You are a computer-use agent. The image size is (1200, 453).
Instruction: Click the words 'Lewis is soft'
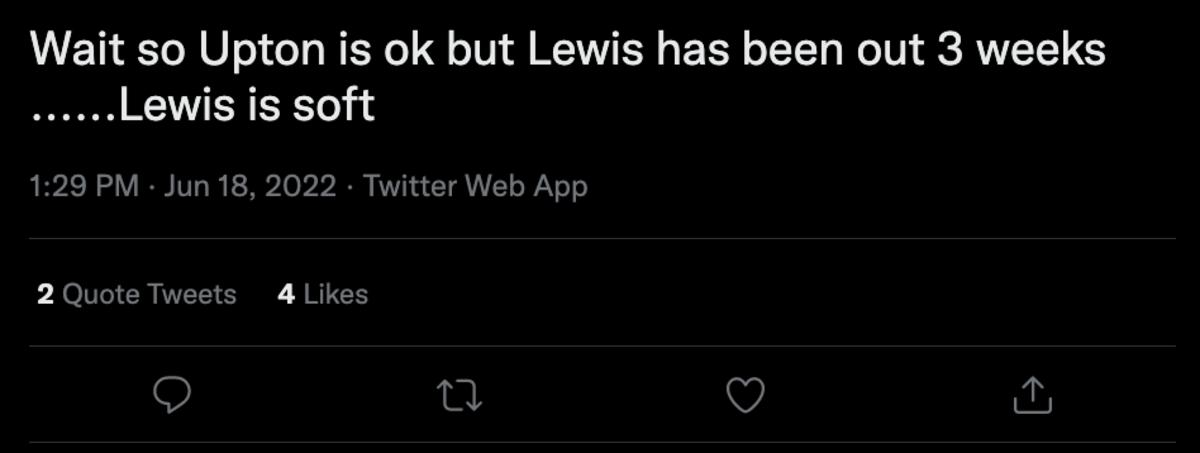[x=246, y=105]
